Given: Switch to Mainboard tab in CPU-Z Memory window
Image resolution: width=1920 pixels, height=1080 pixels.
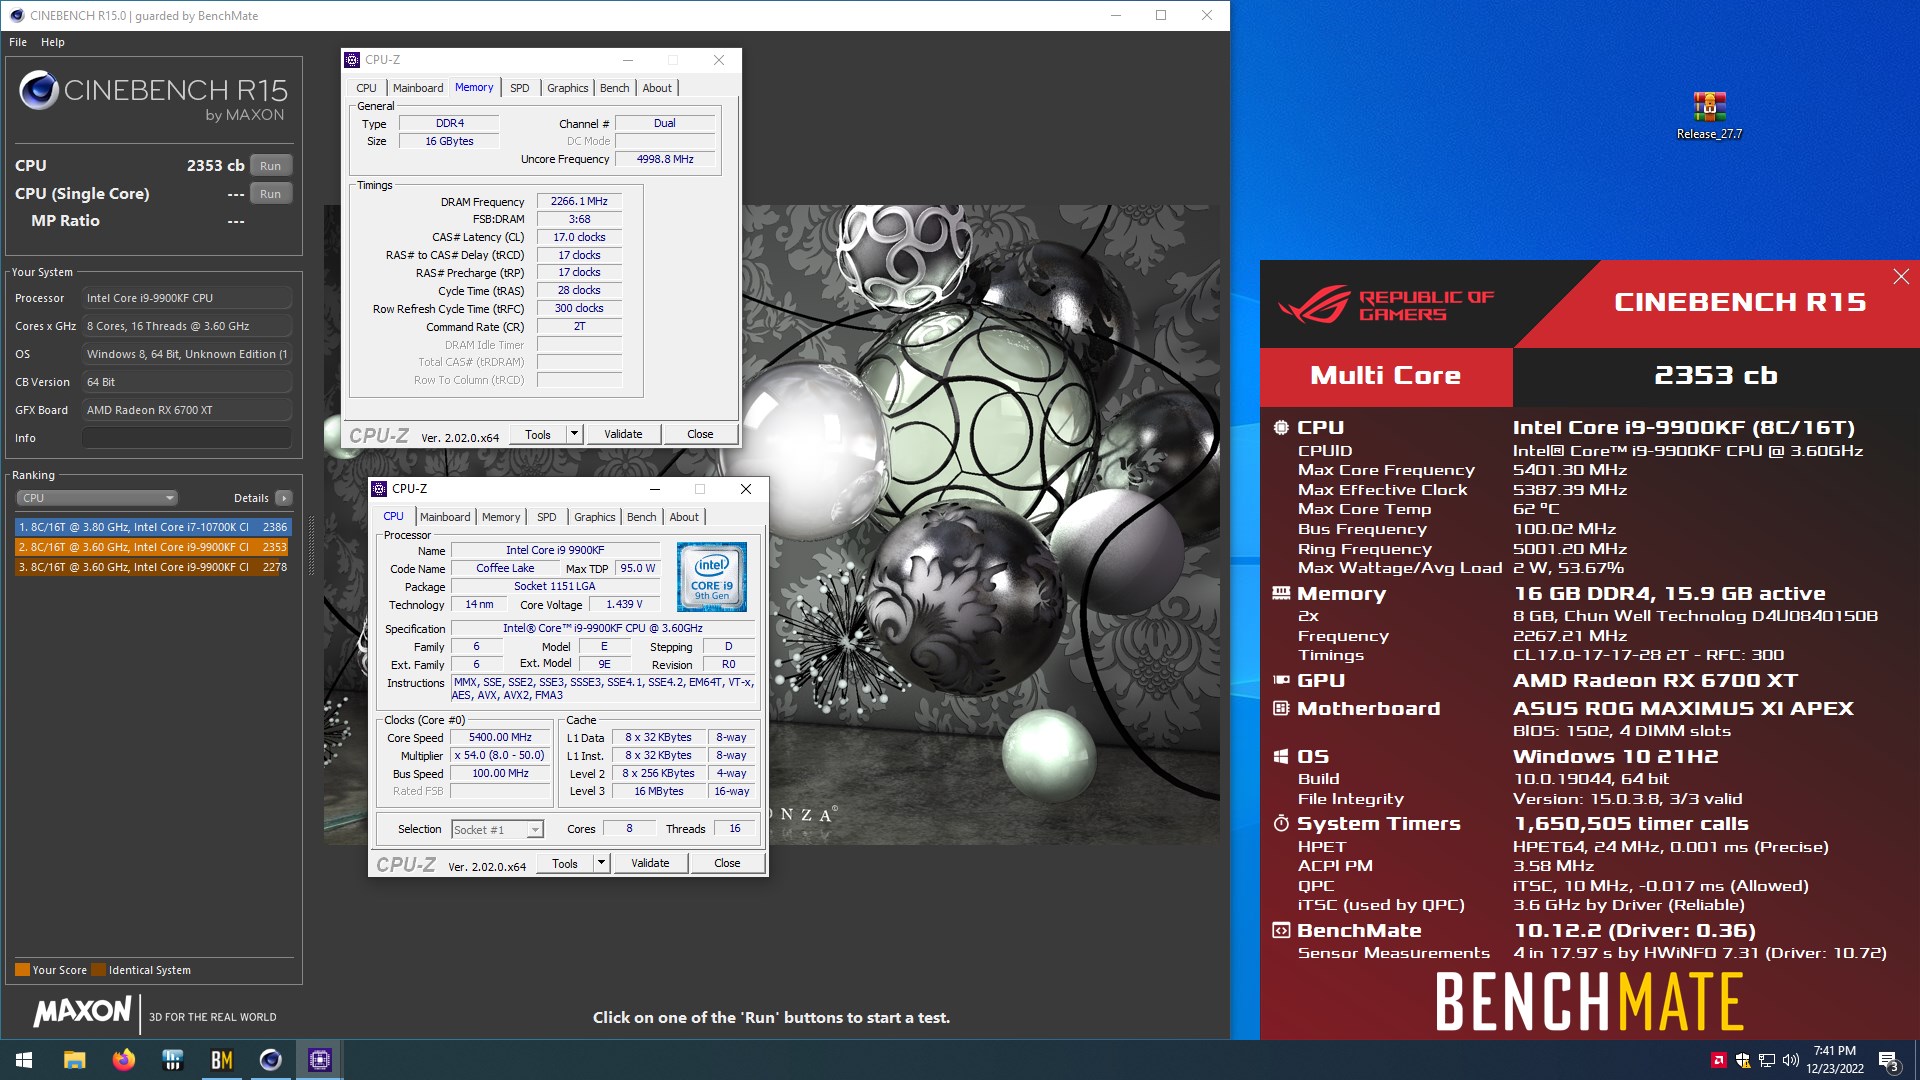Looking at the screenshot, I should coord(418,88).
